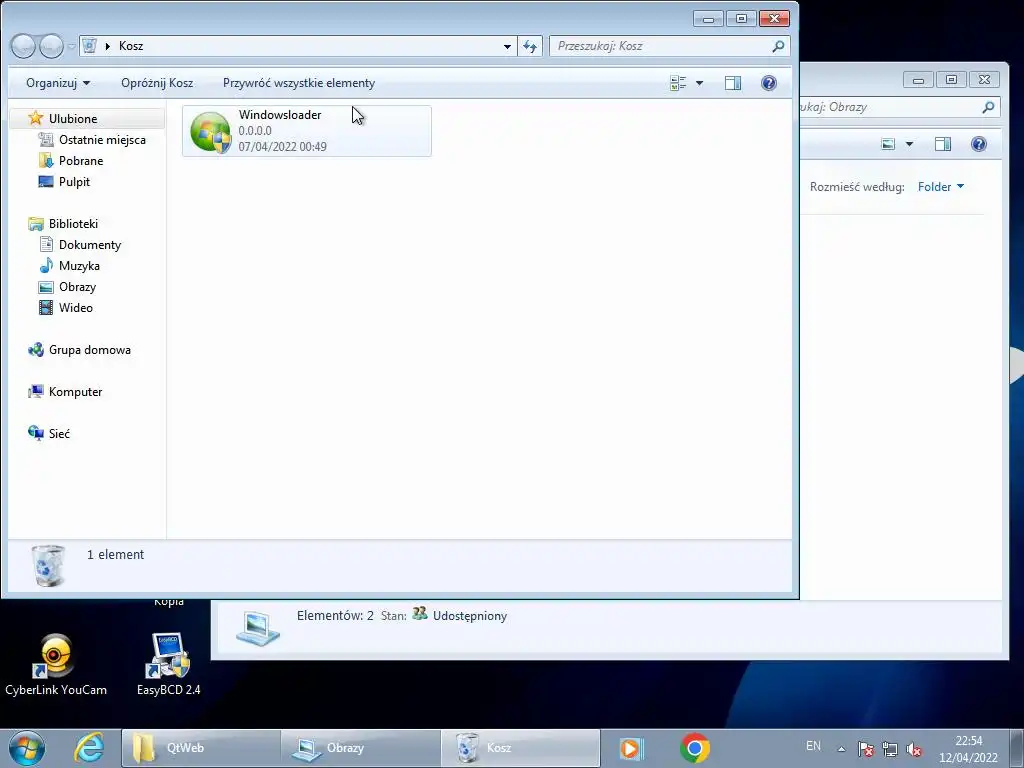This screenshot has height=768, width=1024.
Task: Open recent pages dropdown beside navigation buttons
Action: tap(71, 46)
